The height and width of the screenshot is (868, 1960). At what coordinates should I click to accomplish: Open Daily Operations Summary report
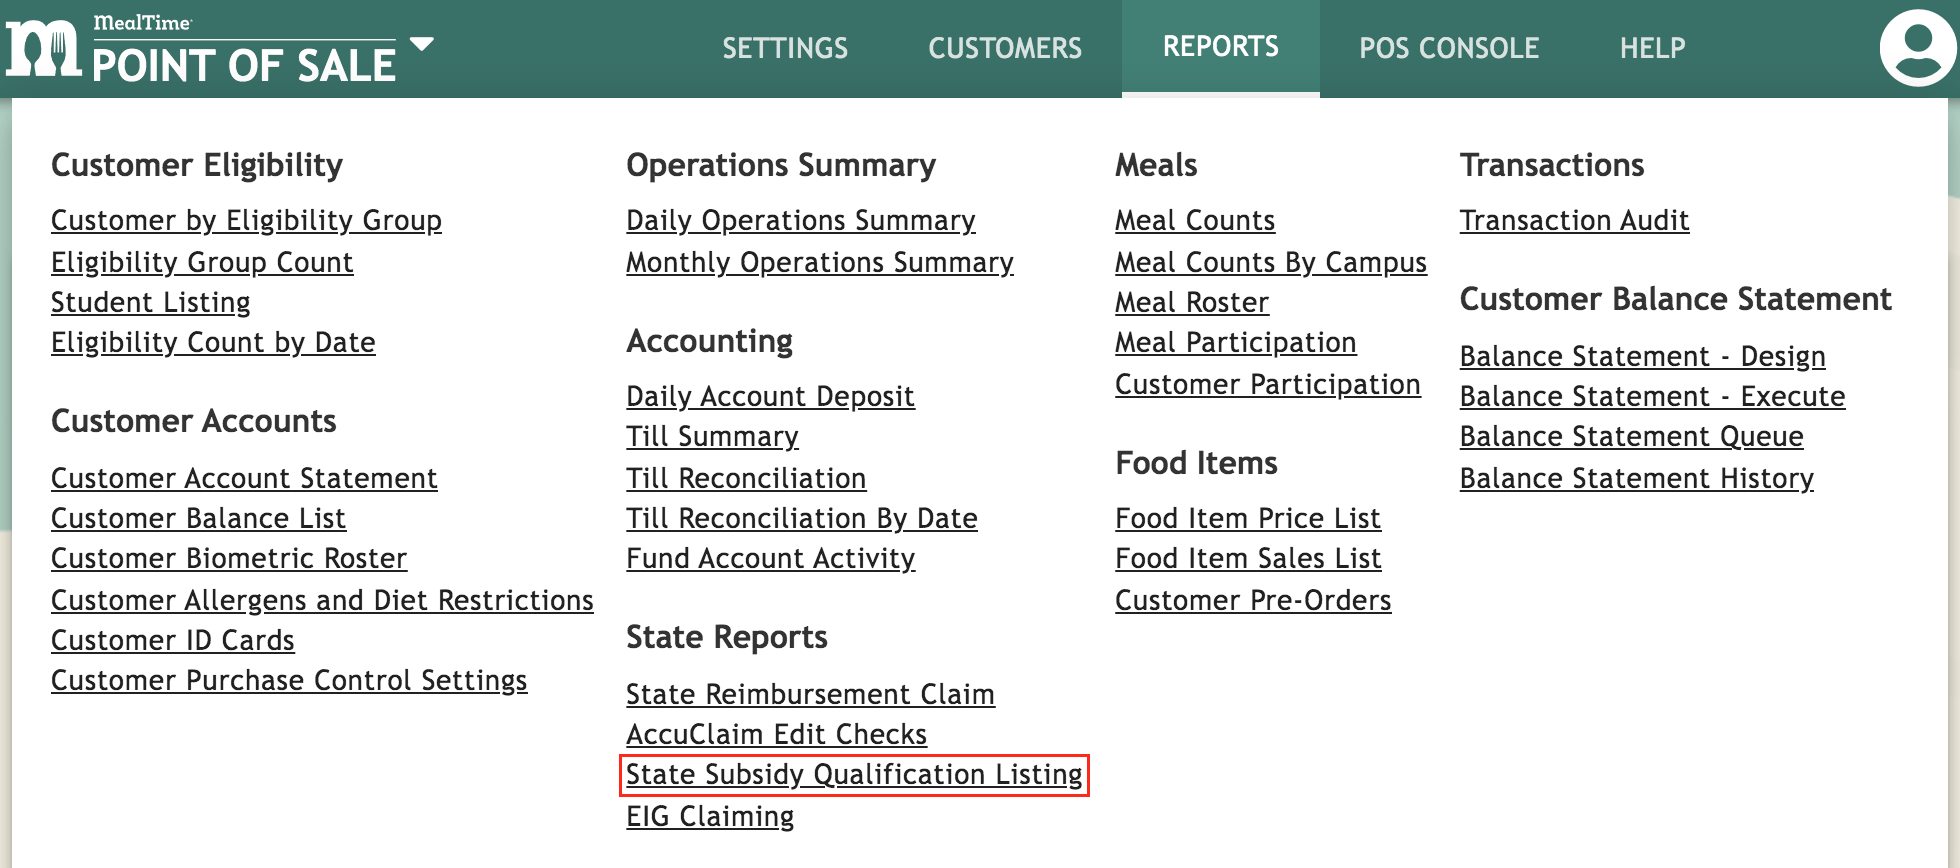coord(801,220)
